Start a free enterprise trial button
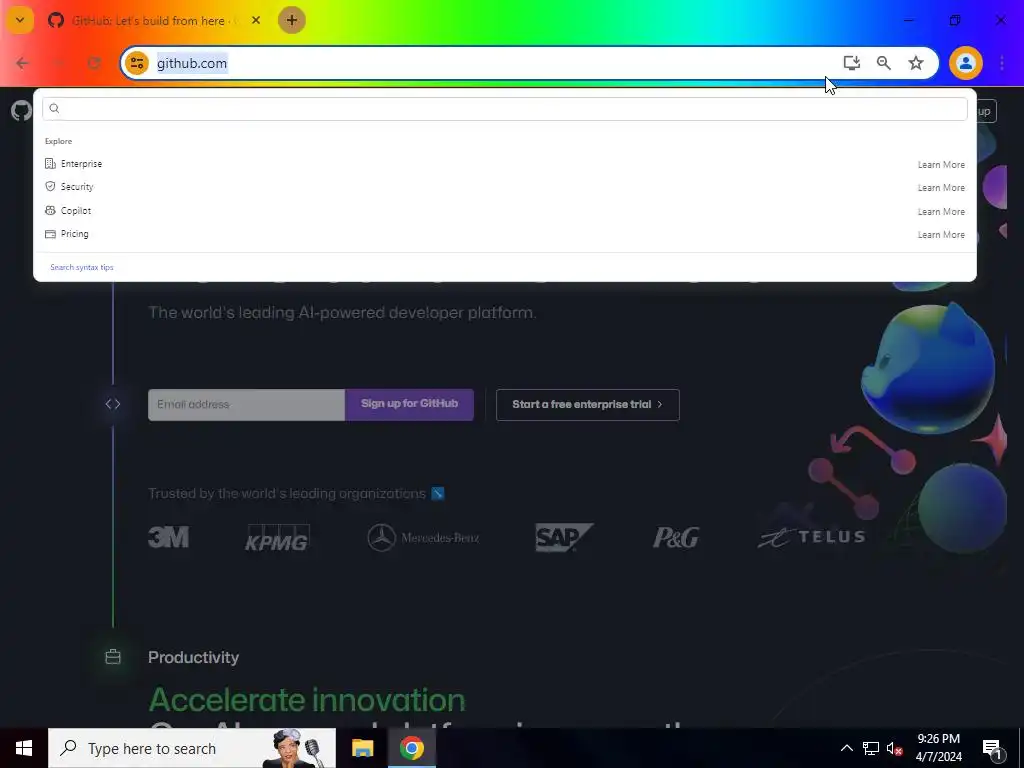 [588, 405]
